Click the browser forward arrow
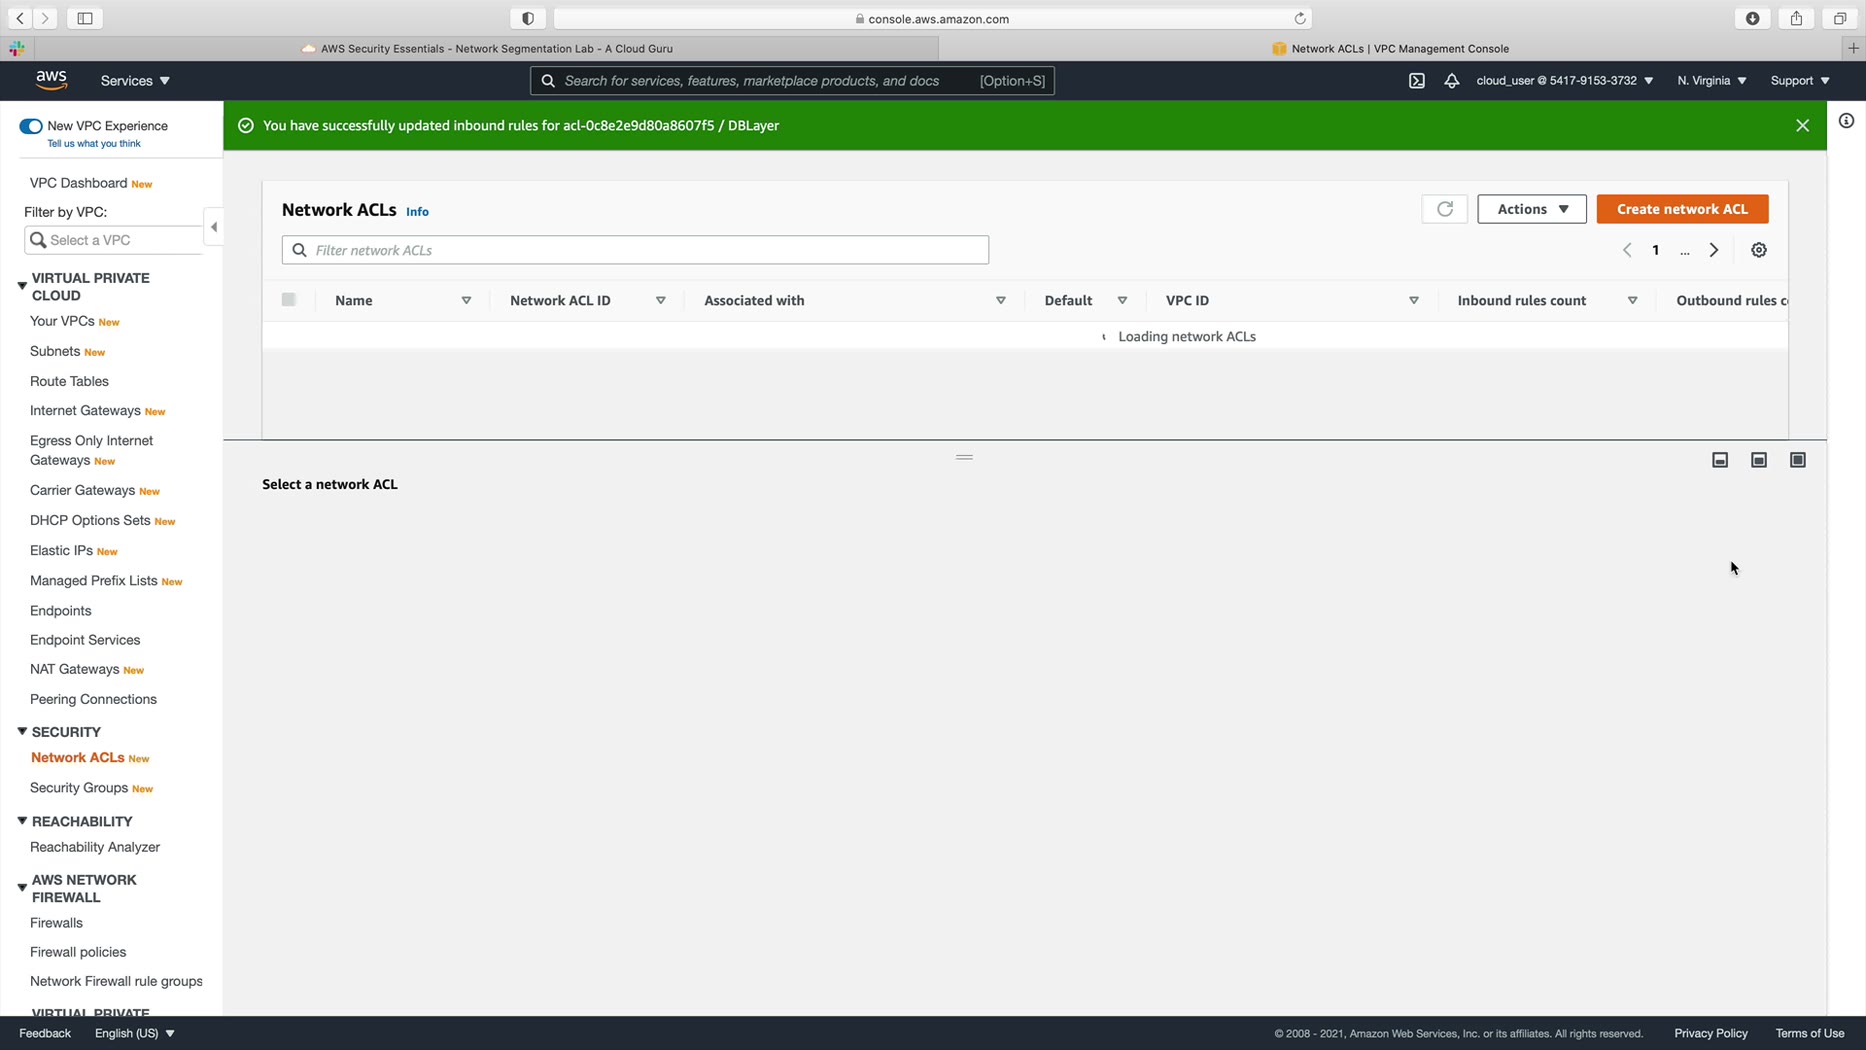 pyautogui.click(x=45, y=18)
